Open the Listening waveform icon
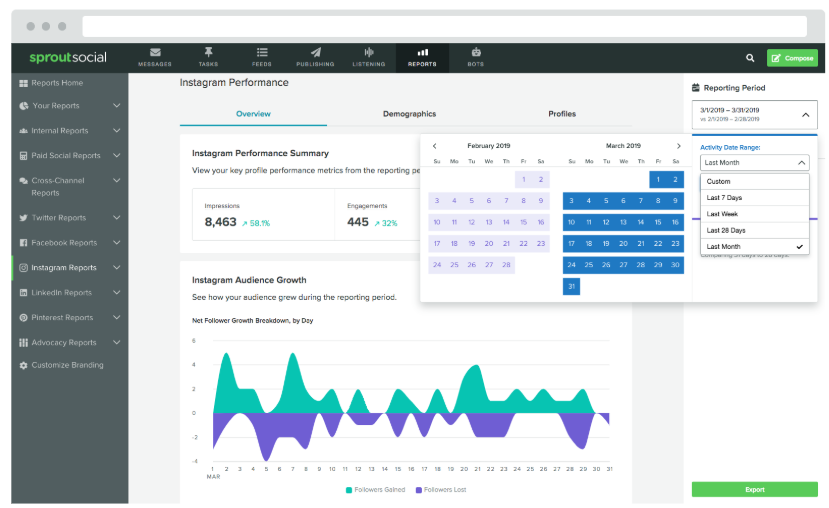Screen dimensions: 829x508 369,52
